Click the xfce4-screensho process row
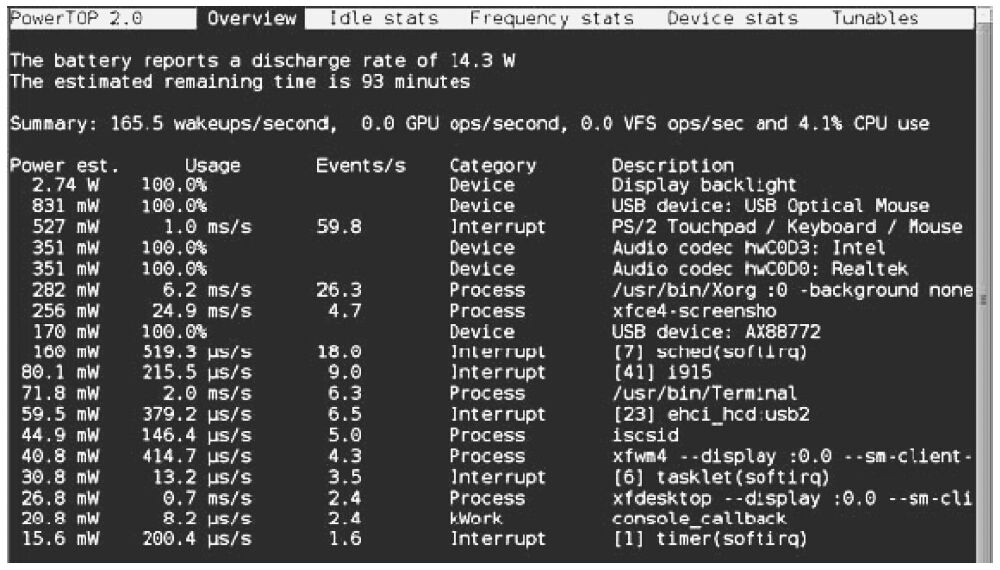 click(491, 311)
